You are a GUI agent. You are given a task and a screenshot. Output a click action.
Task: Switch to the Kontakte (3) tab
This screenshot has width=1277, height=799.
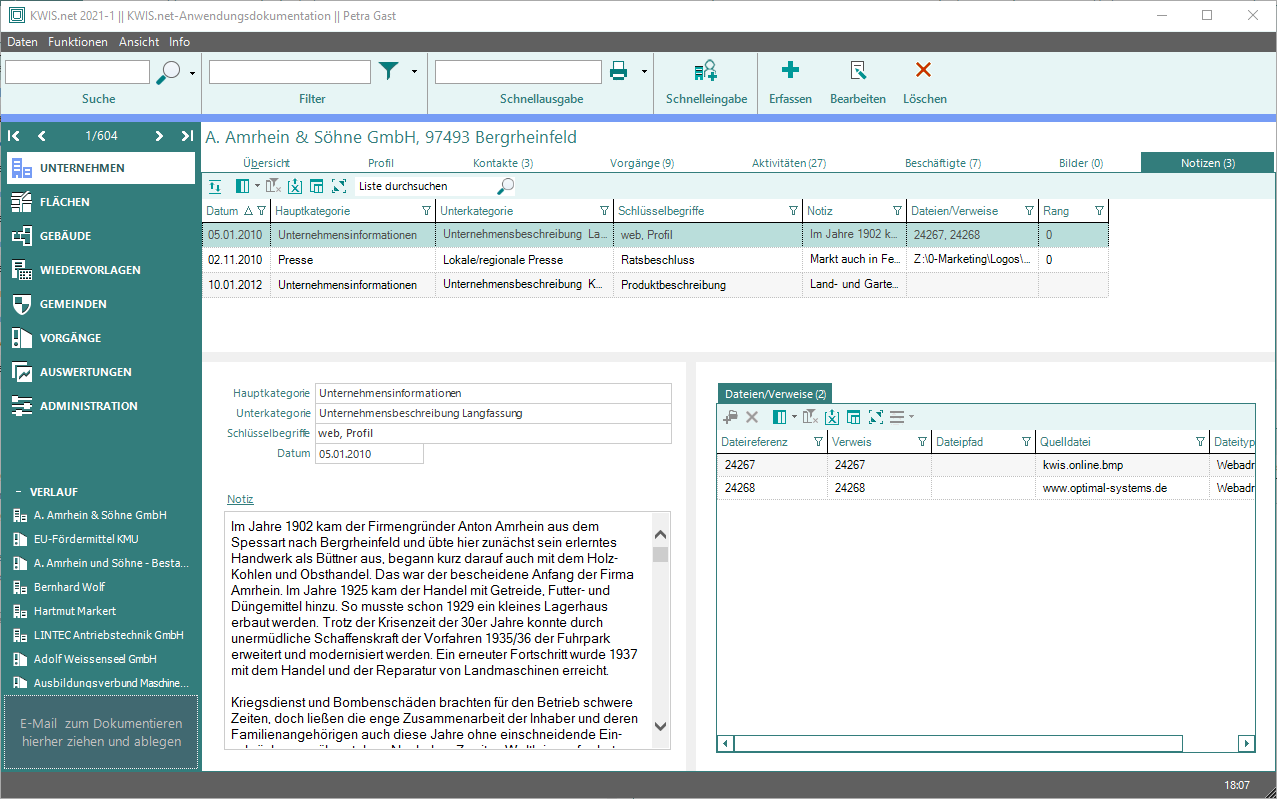503,163
